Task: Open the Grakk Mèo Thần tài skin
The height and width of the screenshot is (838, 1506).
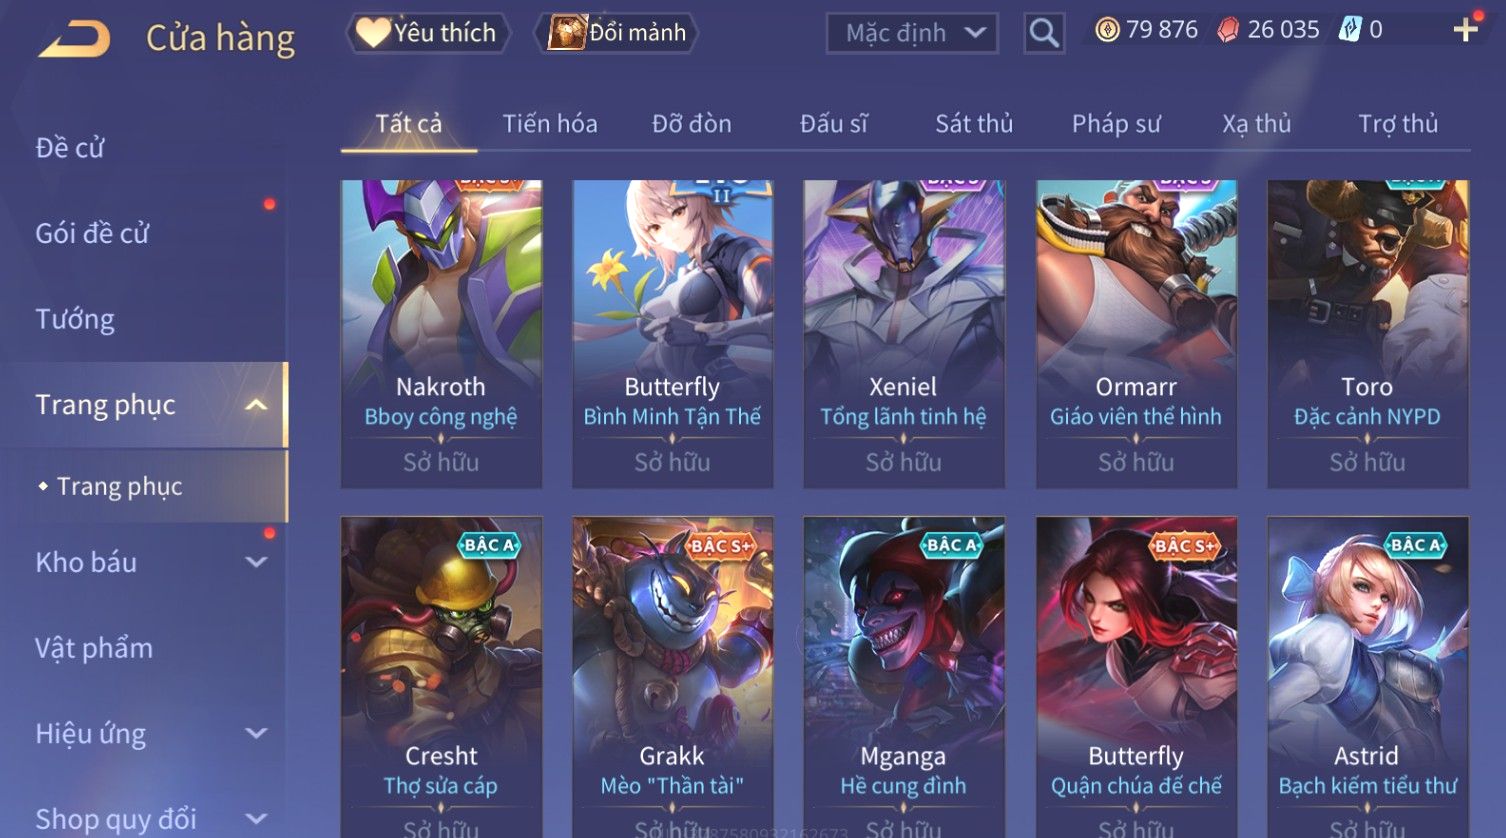Action: [x=672, y=677]
